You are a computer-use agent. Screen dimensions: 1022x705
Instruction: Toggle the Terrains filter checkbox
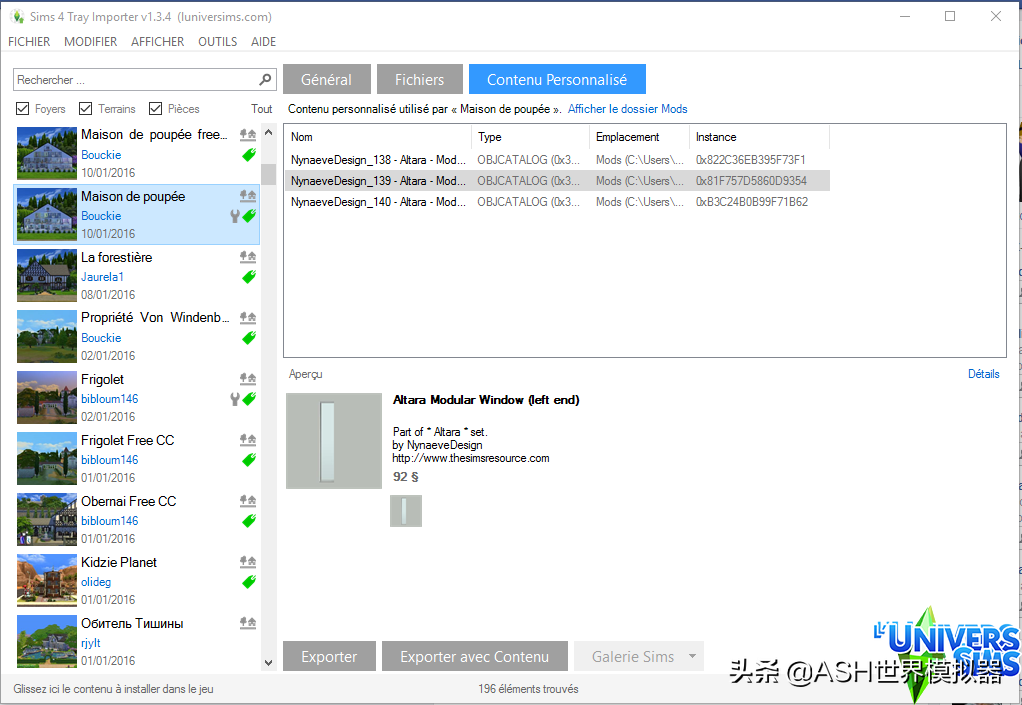[x=85, y=108]
